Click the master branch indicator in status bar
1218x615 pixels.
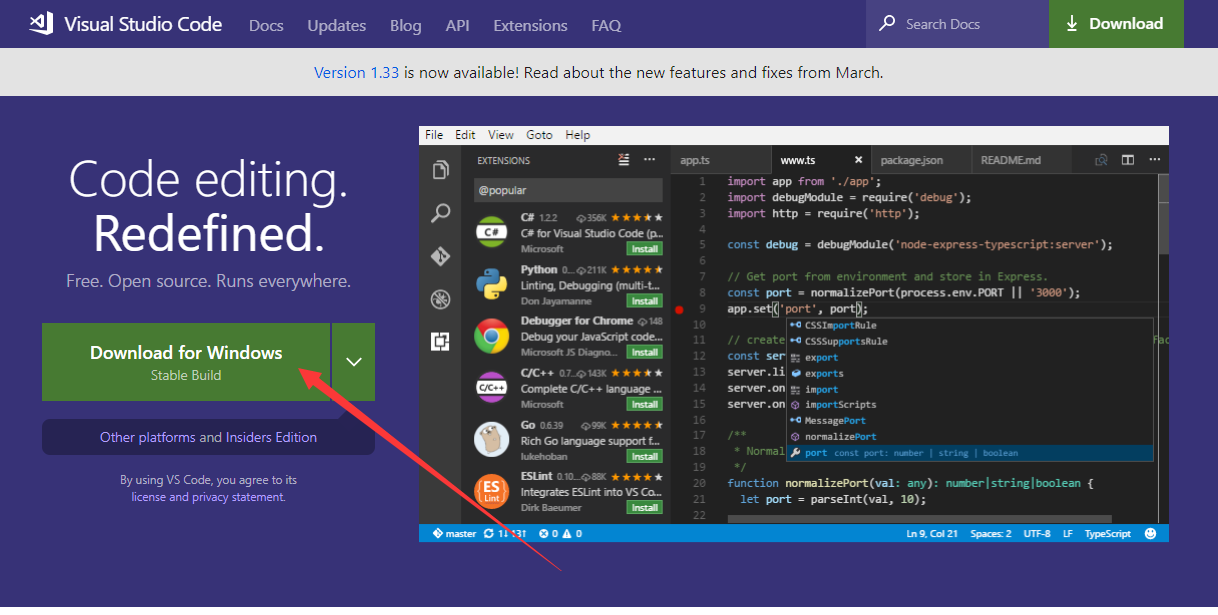click(x=454, y=534)
